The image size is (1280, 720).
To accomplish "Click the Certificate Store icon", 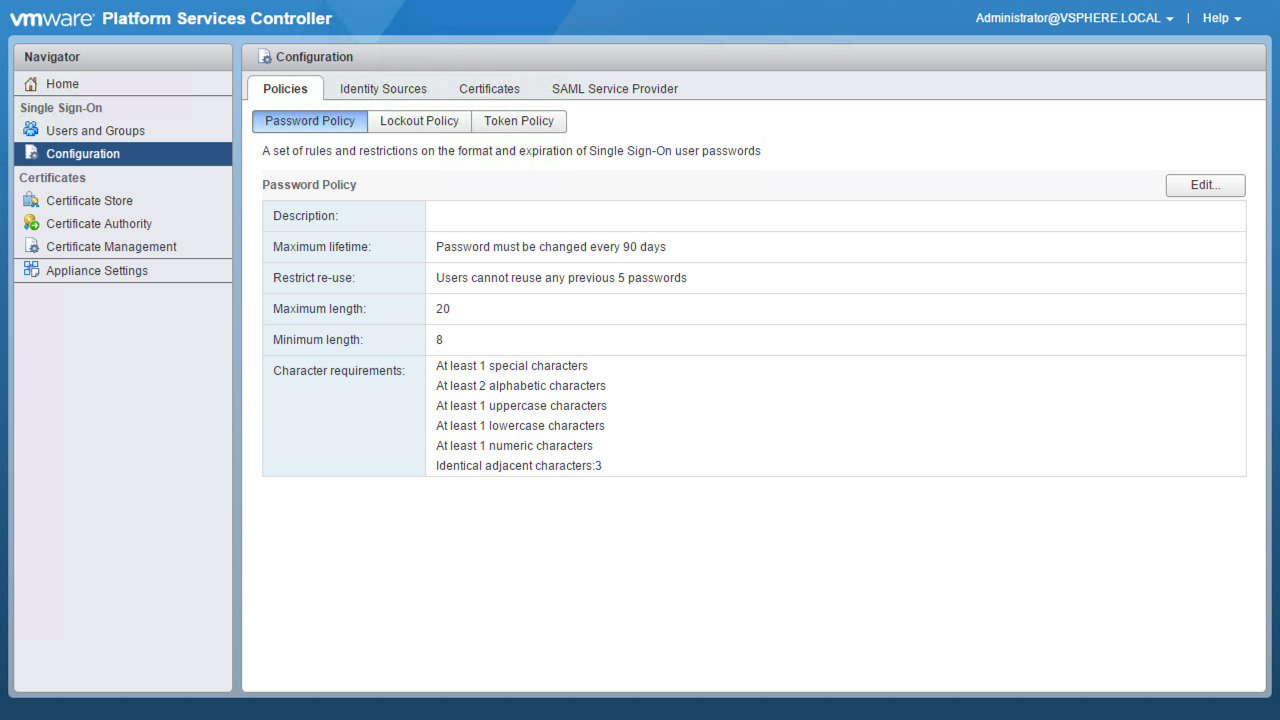I will click(31, 200).
